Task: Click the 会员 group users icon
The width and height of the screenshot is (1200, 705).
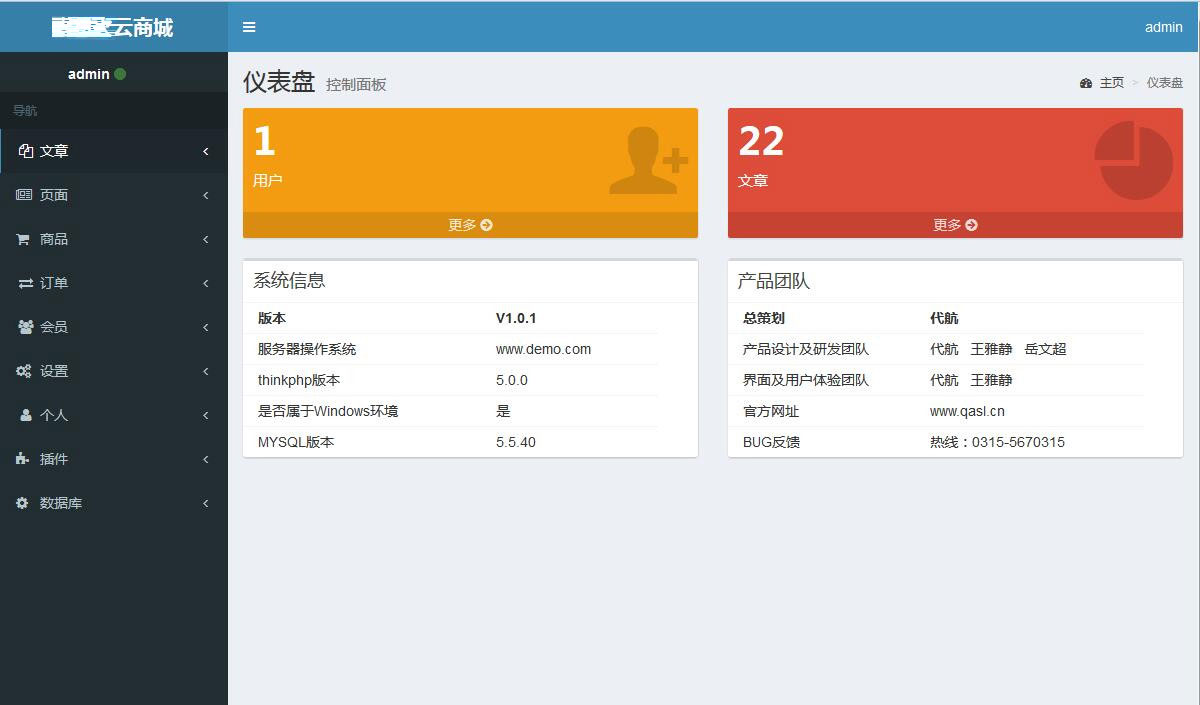Action: click(25, 327)
